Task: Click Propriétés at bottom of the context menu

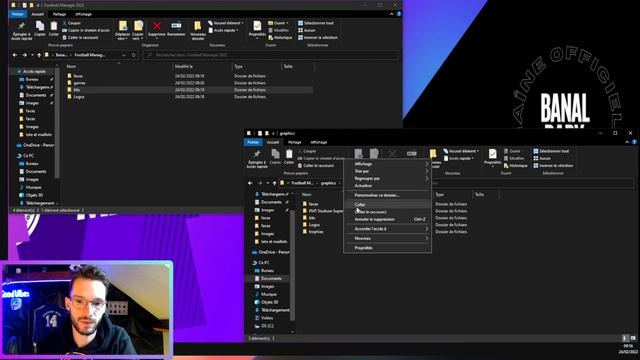Action: pyautogui.click(x=387, y=248)
